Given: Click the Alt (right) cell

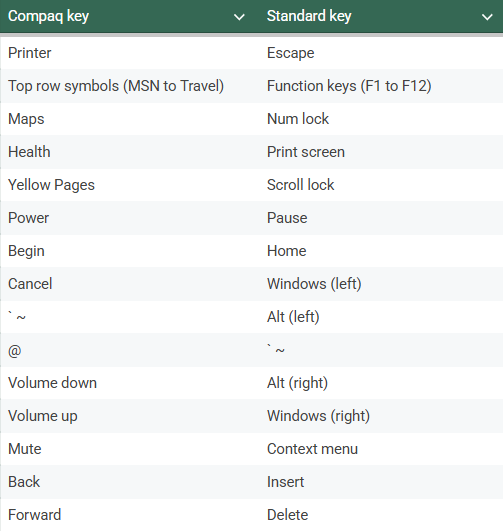Looking at the screenshot, I should pos(381,383).
